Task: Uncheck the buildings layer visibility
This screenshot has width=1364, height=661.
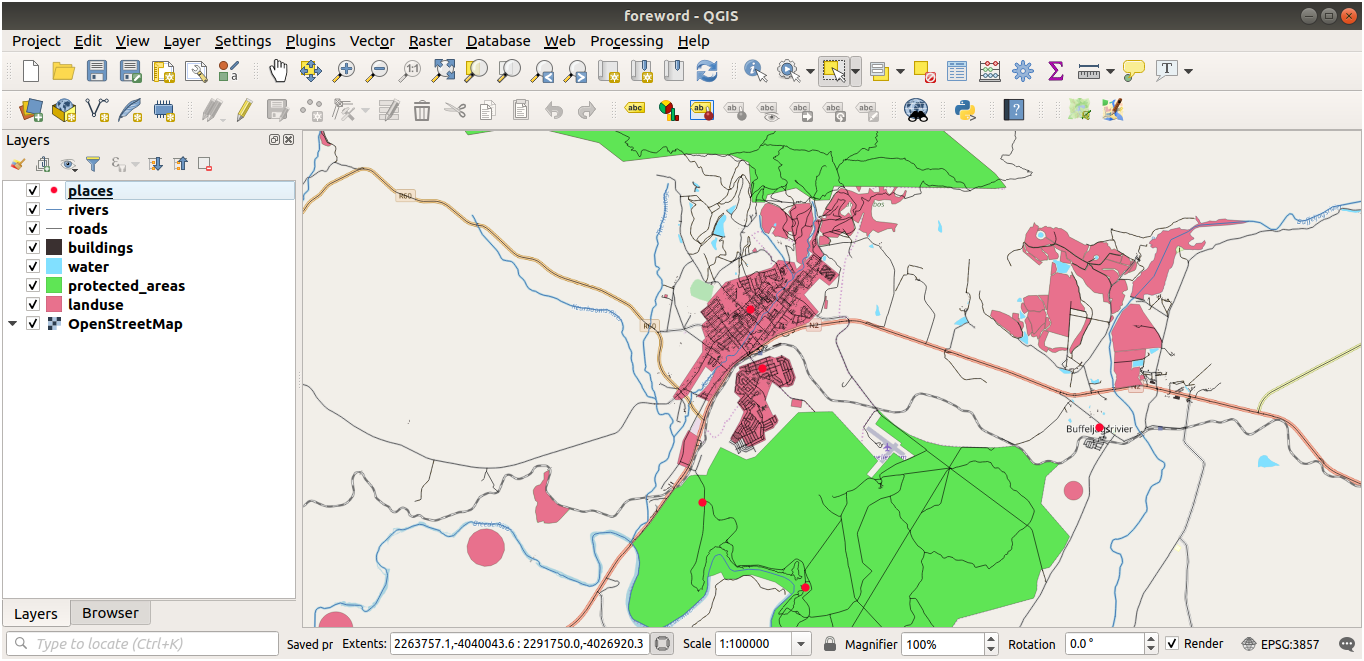Action: 33,248
